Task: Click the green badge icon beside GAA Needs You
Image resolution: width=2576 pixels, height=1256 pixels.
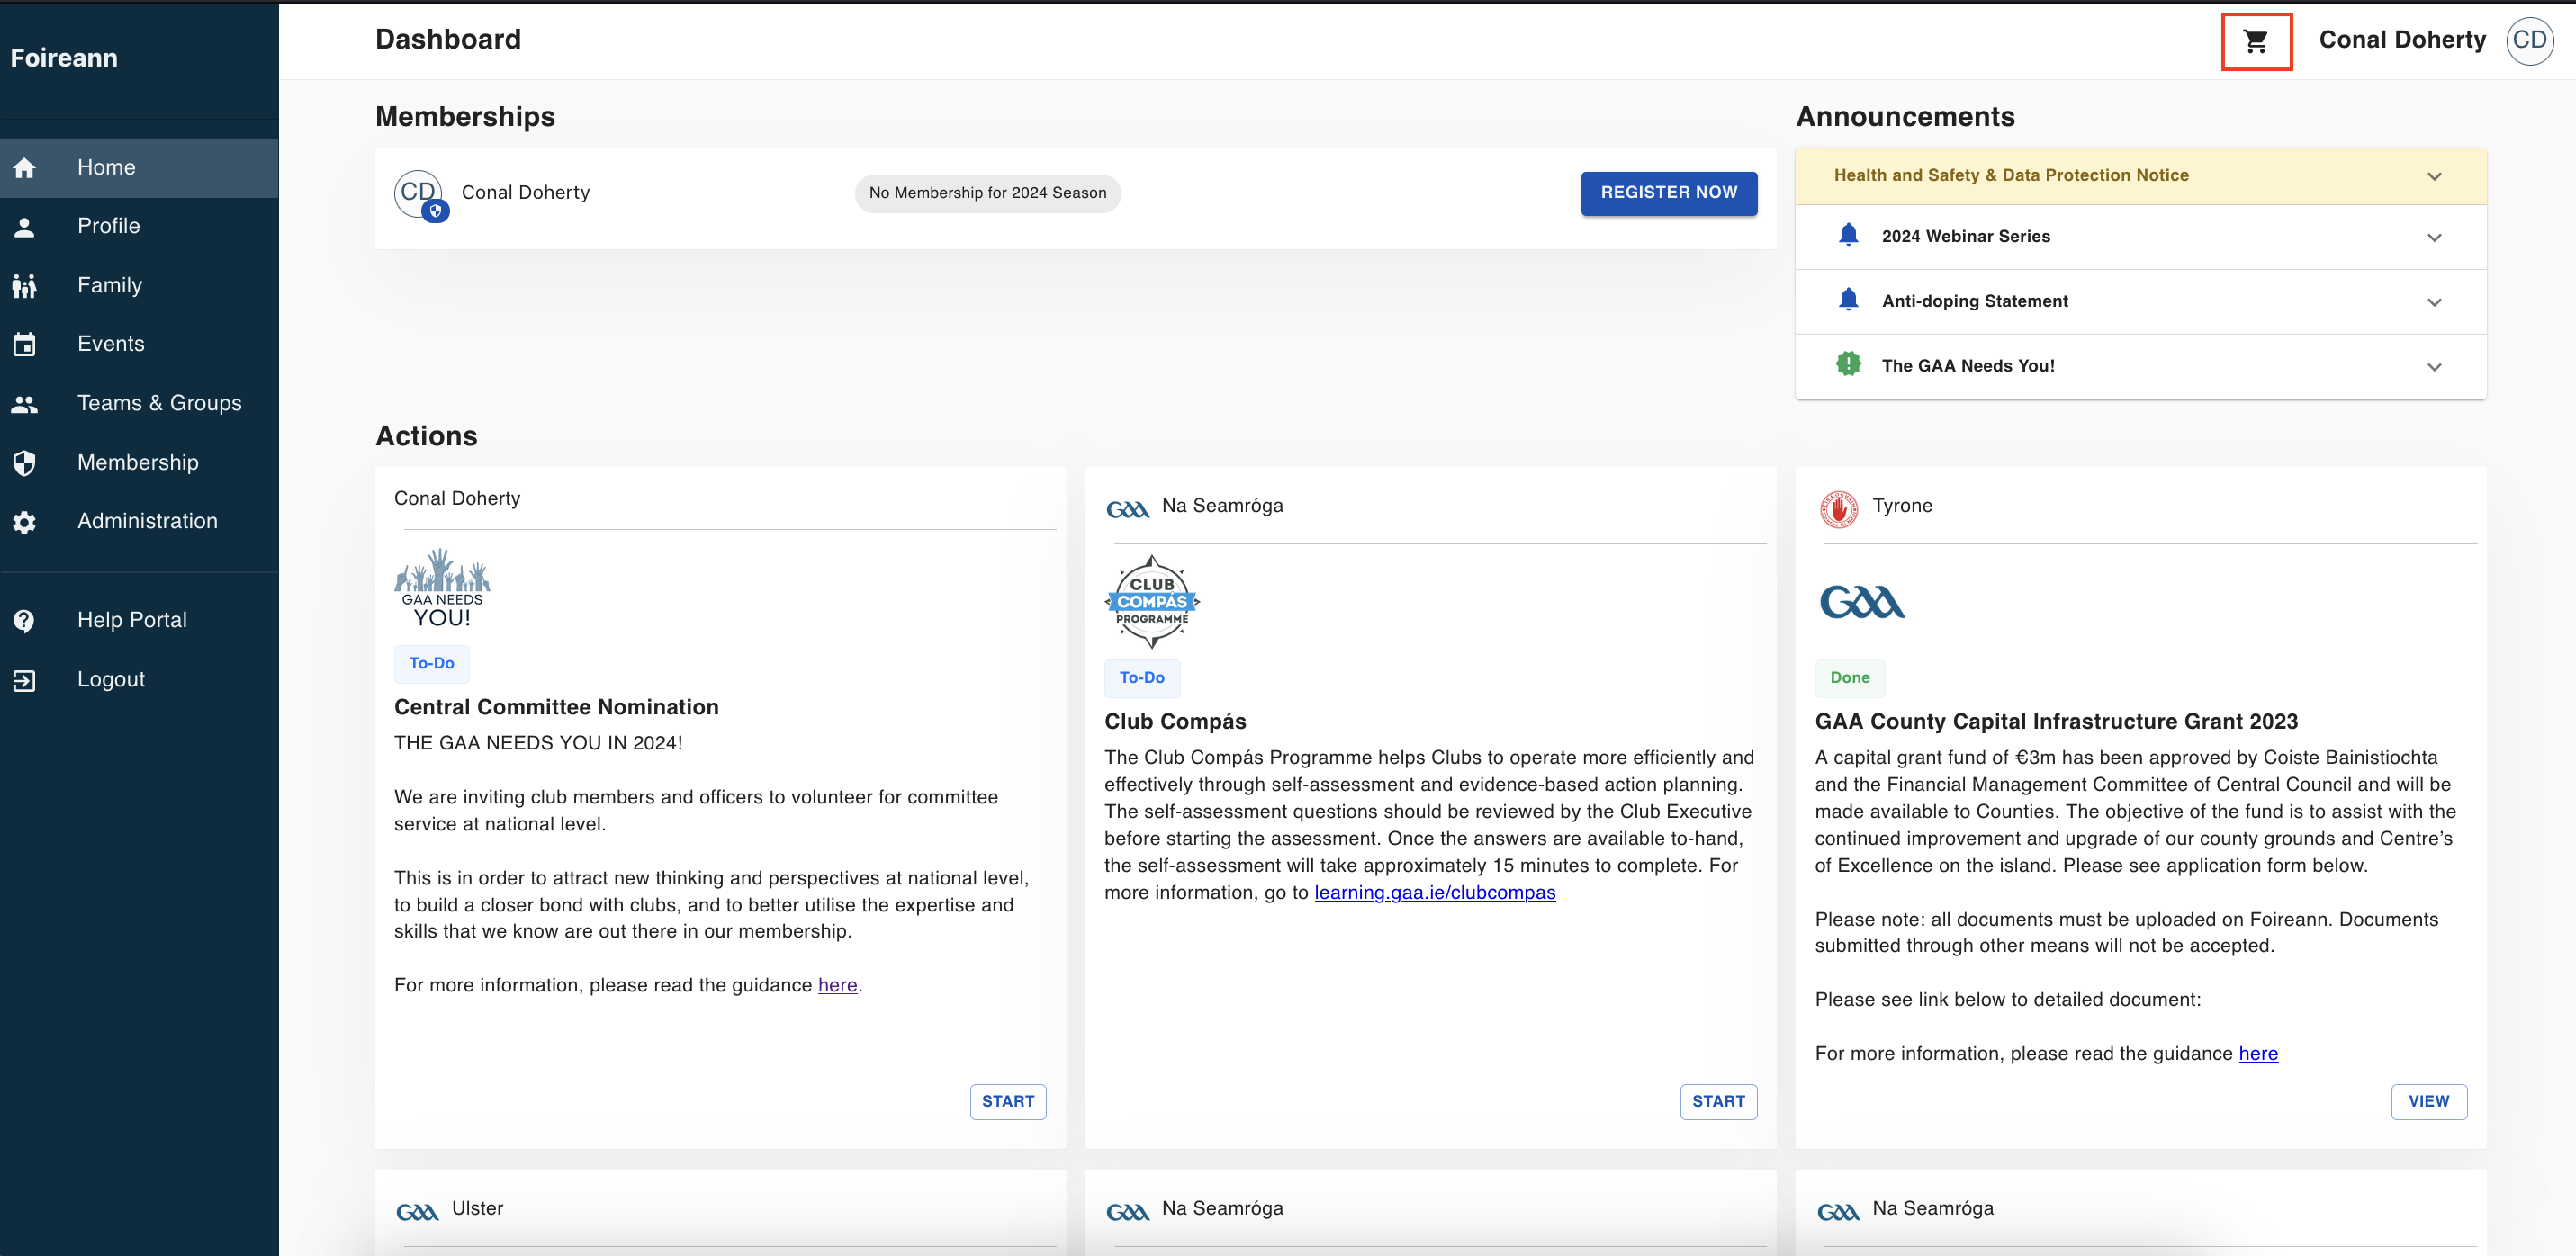Action: (1848, 364)
